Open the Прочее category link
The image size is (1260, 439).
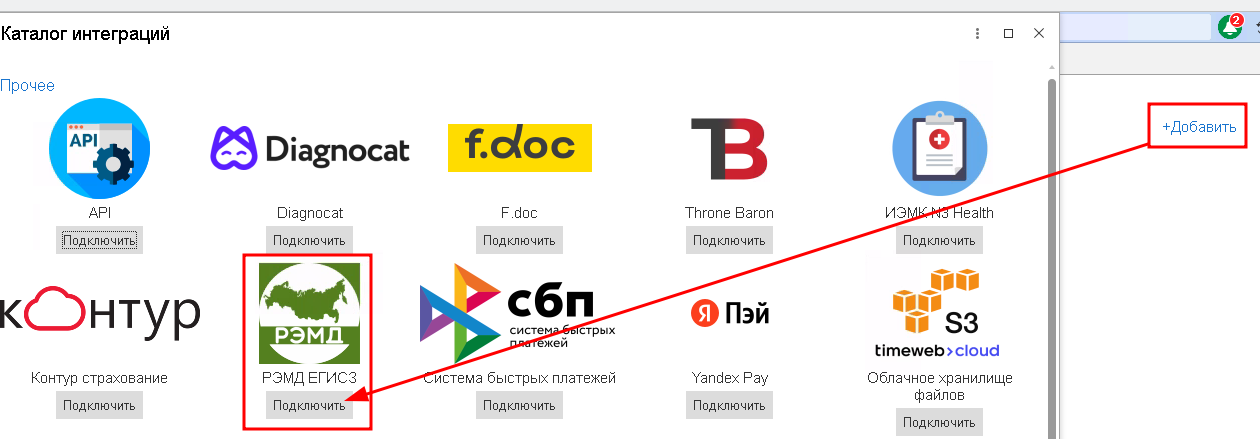(27, 86)
